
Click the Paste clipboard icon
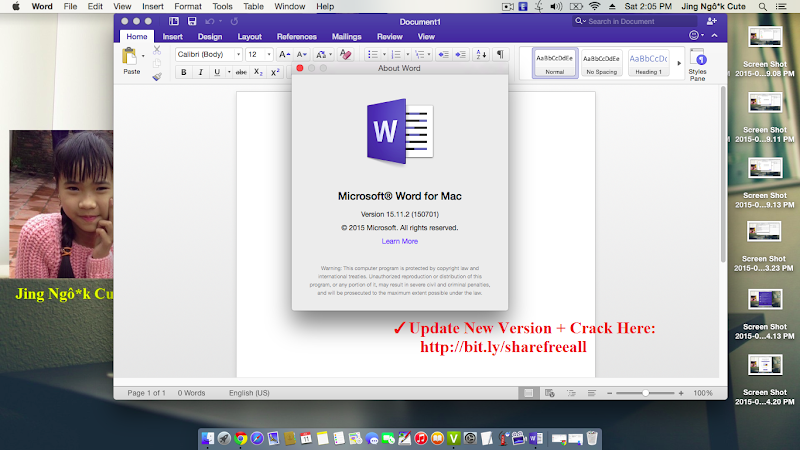pyautogui.click(x=130, y=56)
